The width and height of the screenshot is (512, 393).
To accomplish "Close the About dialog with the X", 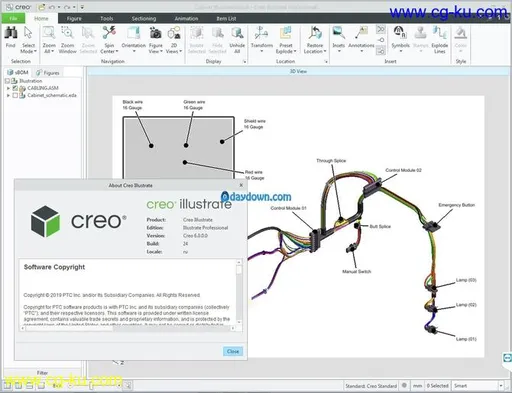I will click(241, 185).
